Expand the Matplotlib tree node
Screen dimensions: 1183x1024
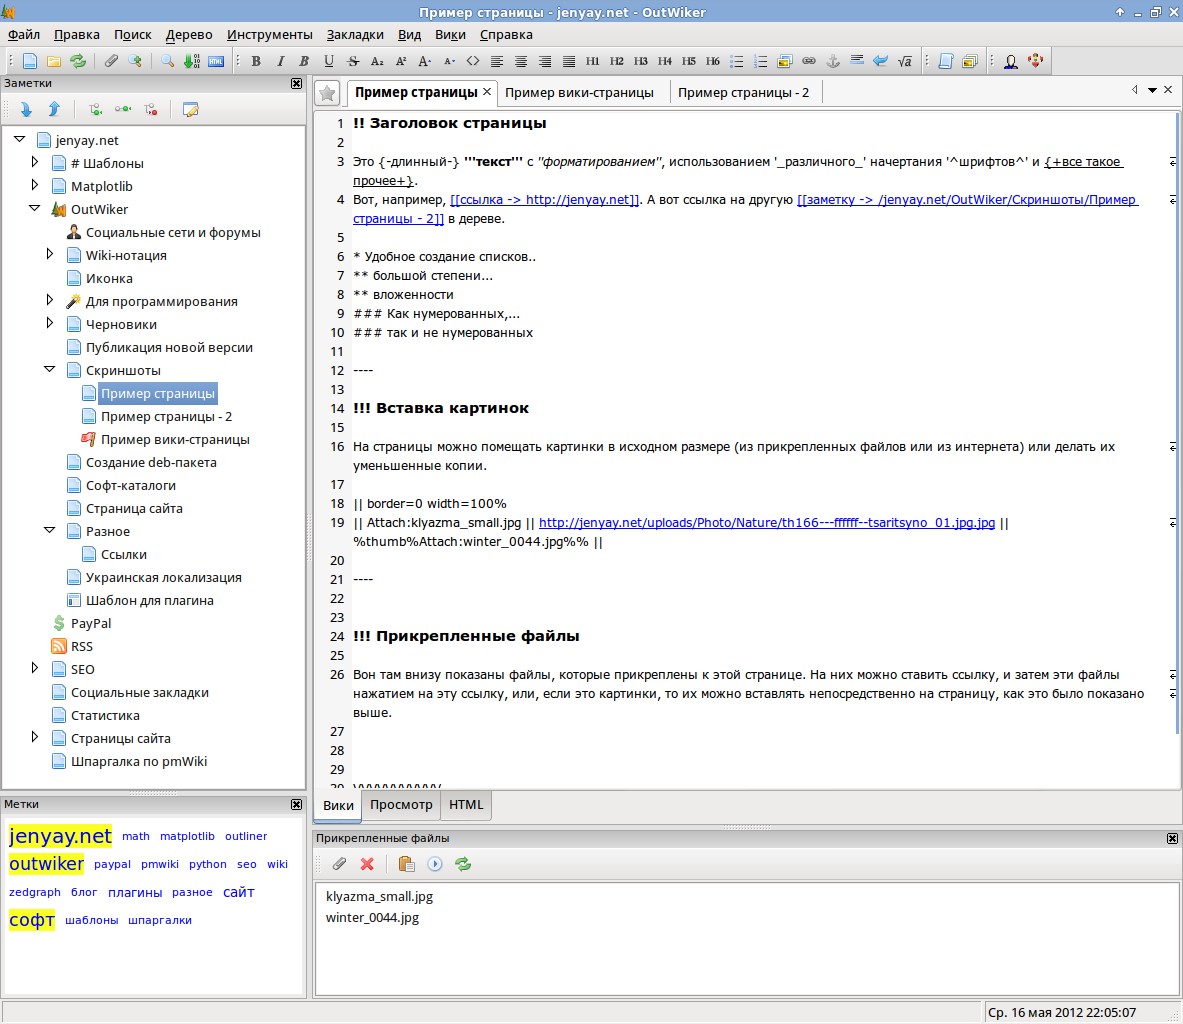click(x=35, y=186)
